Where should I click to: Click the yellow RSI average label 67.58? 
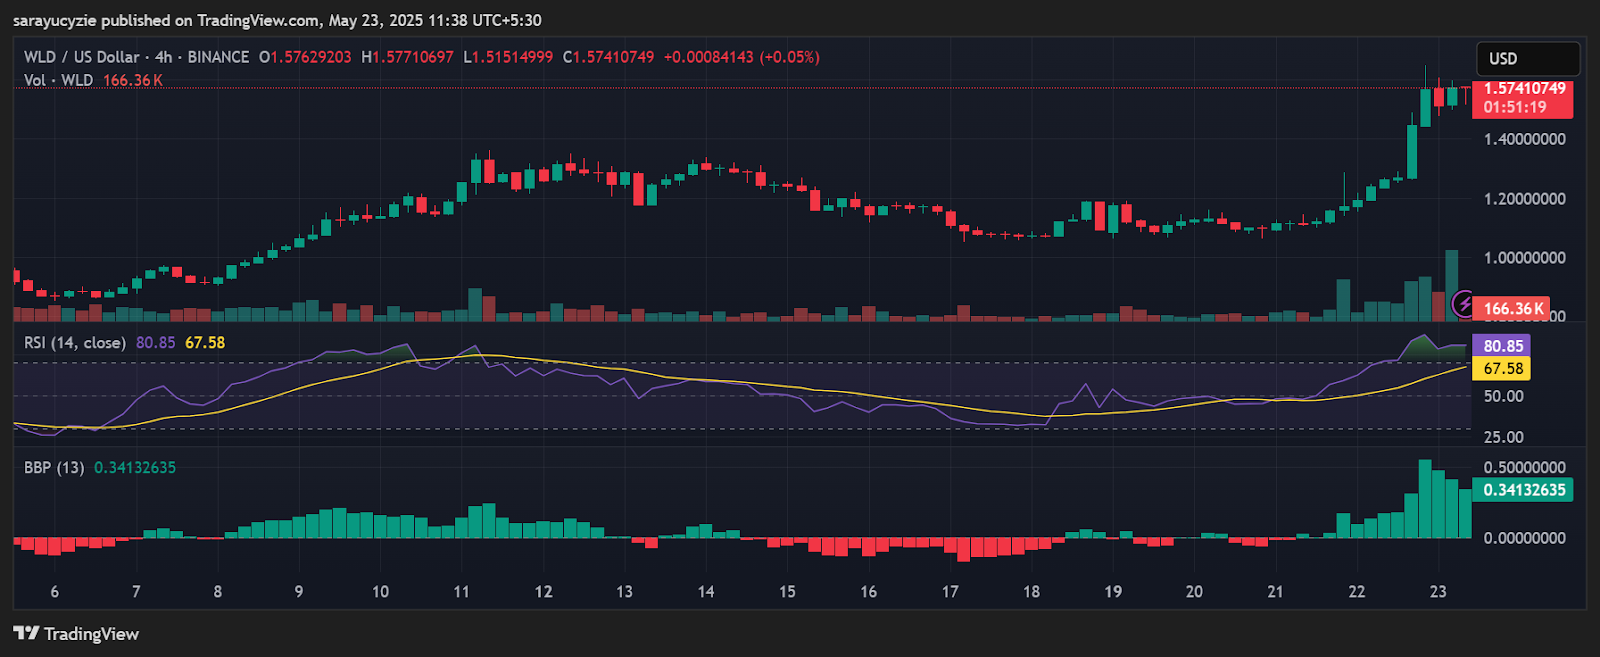click(1502, 368)
